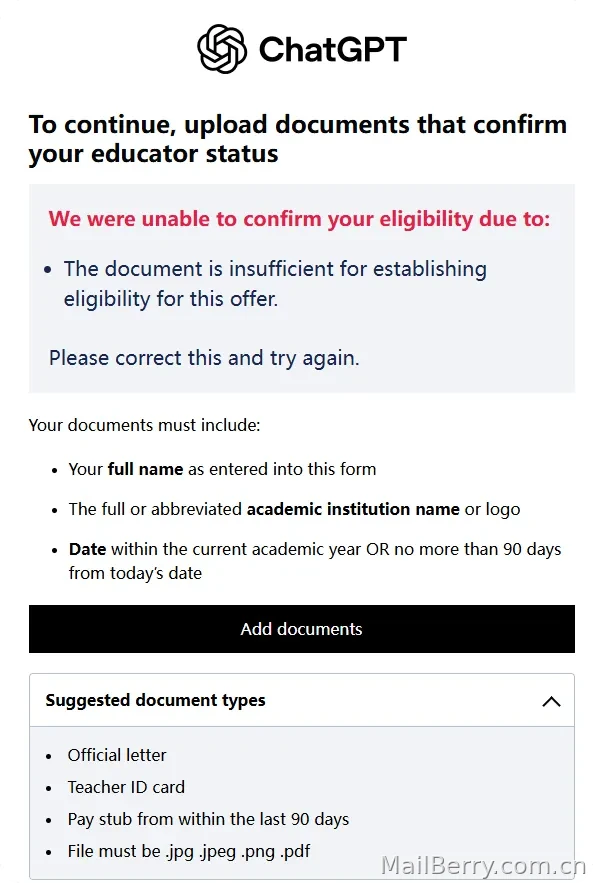This screenshot has height=883, width=593.
Task: Click the full name requirement line
Action: pyautogui.click(x=222, y=469)
